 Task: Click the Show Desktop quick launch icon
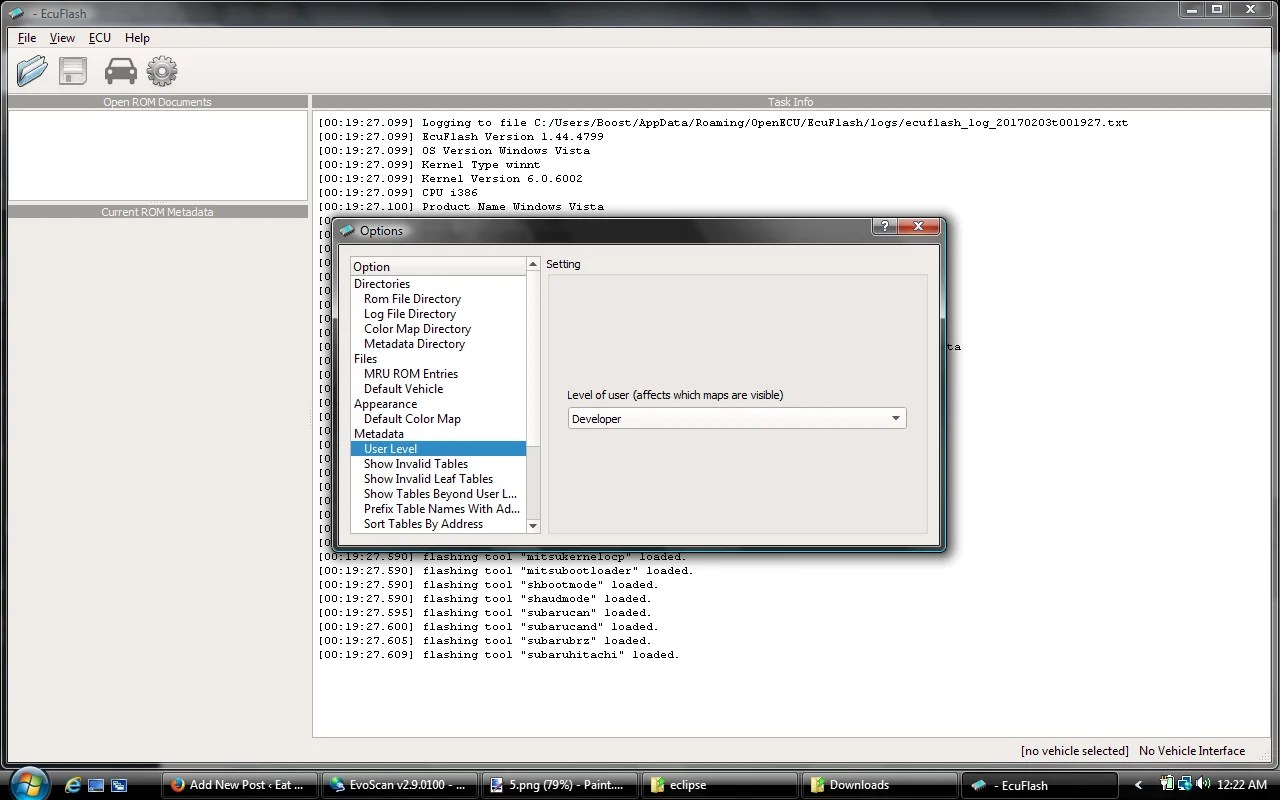(96, 785)
